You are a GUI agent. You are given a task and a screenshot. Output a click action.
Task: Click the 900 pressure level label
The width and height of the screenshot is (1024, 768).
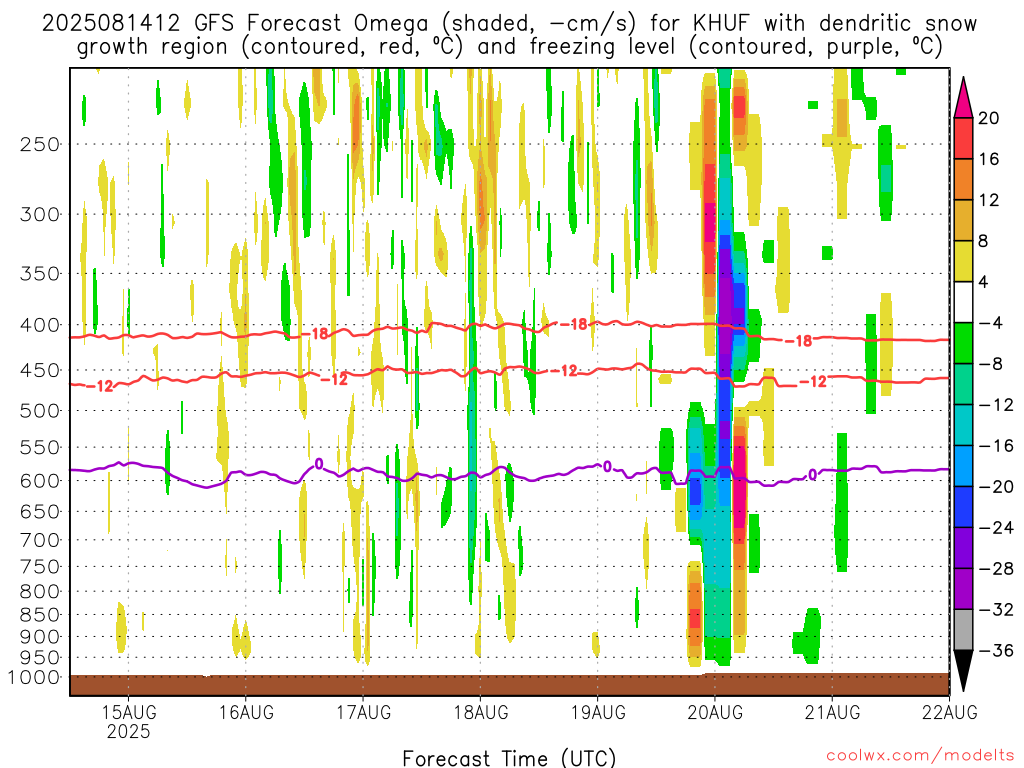40,637
